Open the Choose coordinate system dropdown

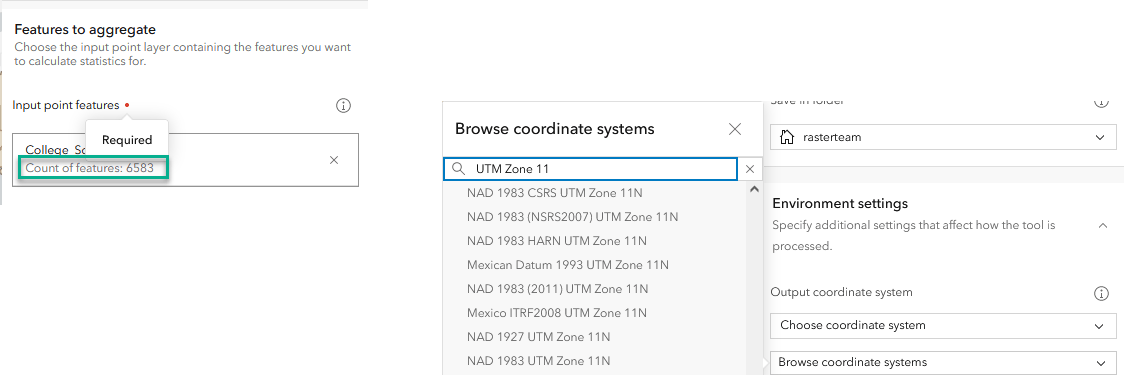coord(943,326)
